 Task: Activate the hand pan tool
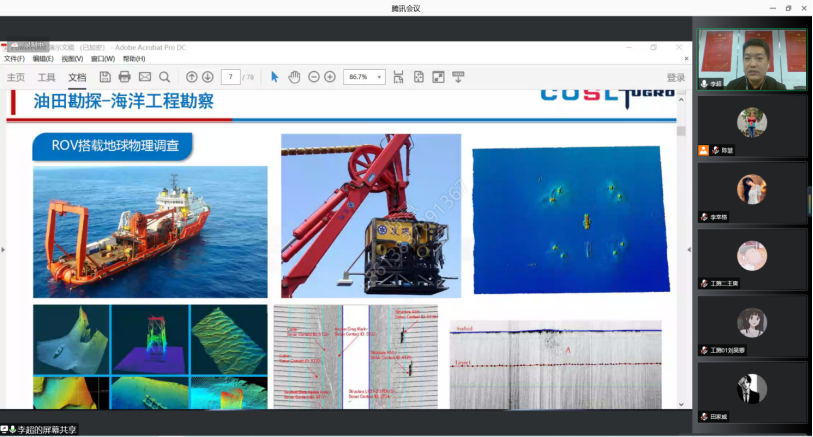click(x=294, y=77)
